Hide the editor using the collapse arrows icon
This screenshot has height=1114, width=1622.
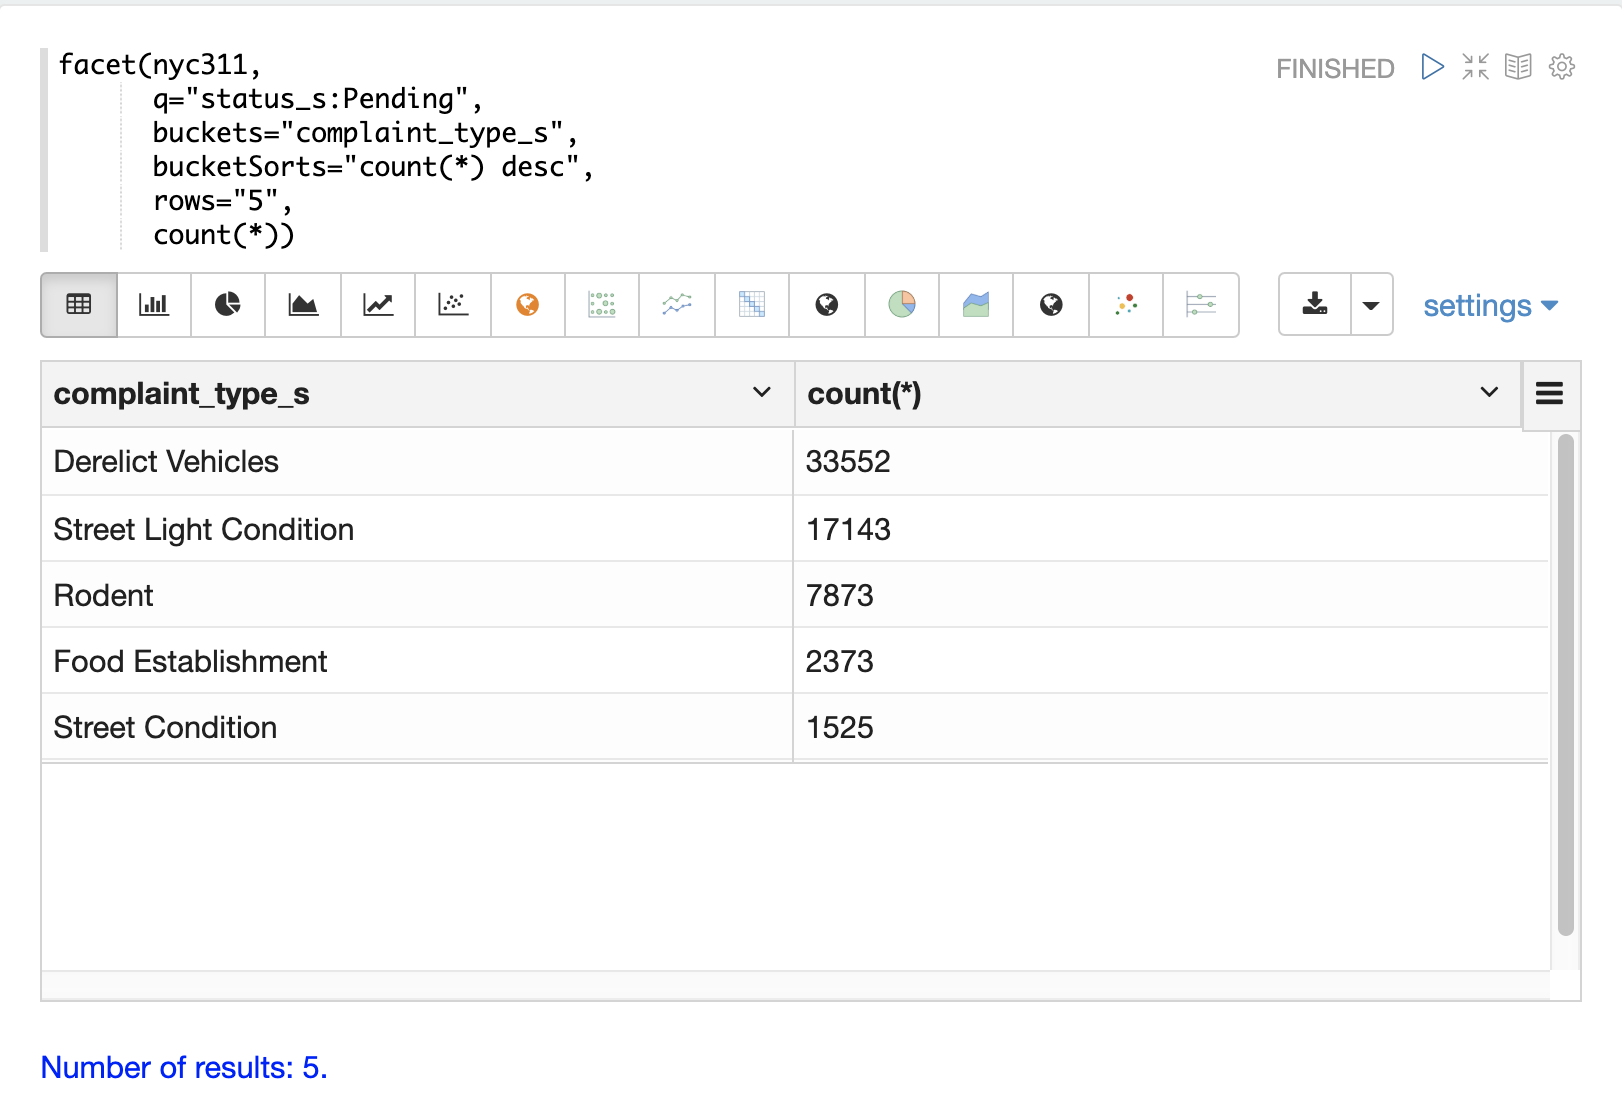pyautogui.click(x=1475, y=67)
